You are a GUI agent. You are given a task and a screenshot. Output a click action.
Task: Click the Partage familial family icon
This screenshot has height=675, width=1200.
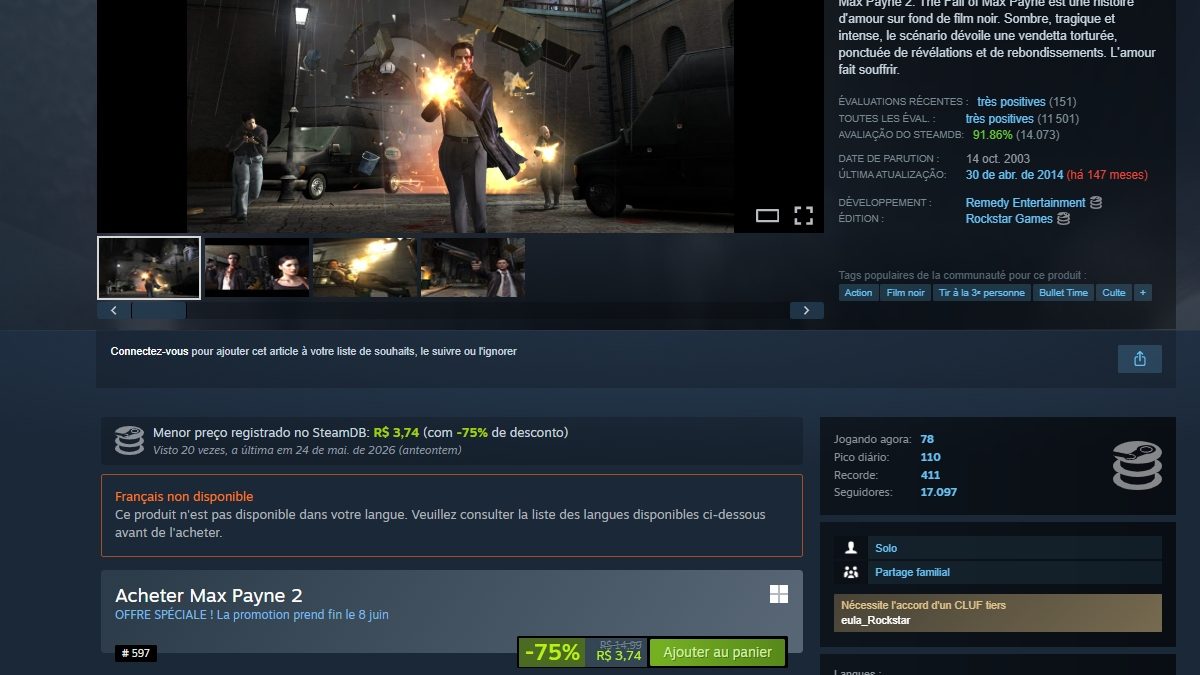pos(851,572)
